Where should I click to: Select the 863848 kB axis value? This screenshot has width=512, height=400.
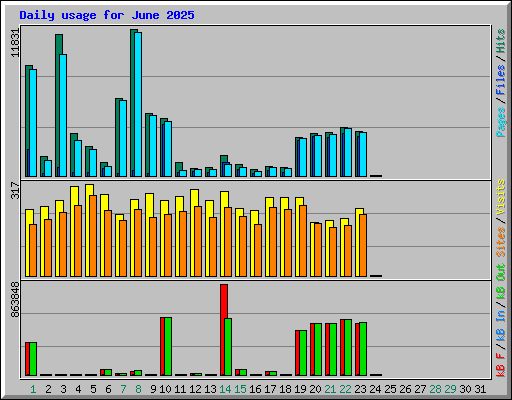pyautogui.click(x=15, y=300)
